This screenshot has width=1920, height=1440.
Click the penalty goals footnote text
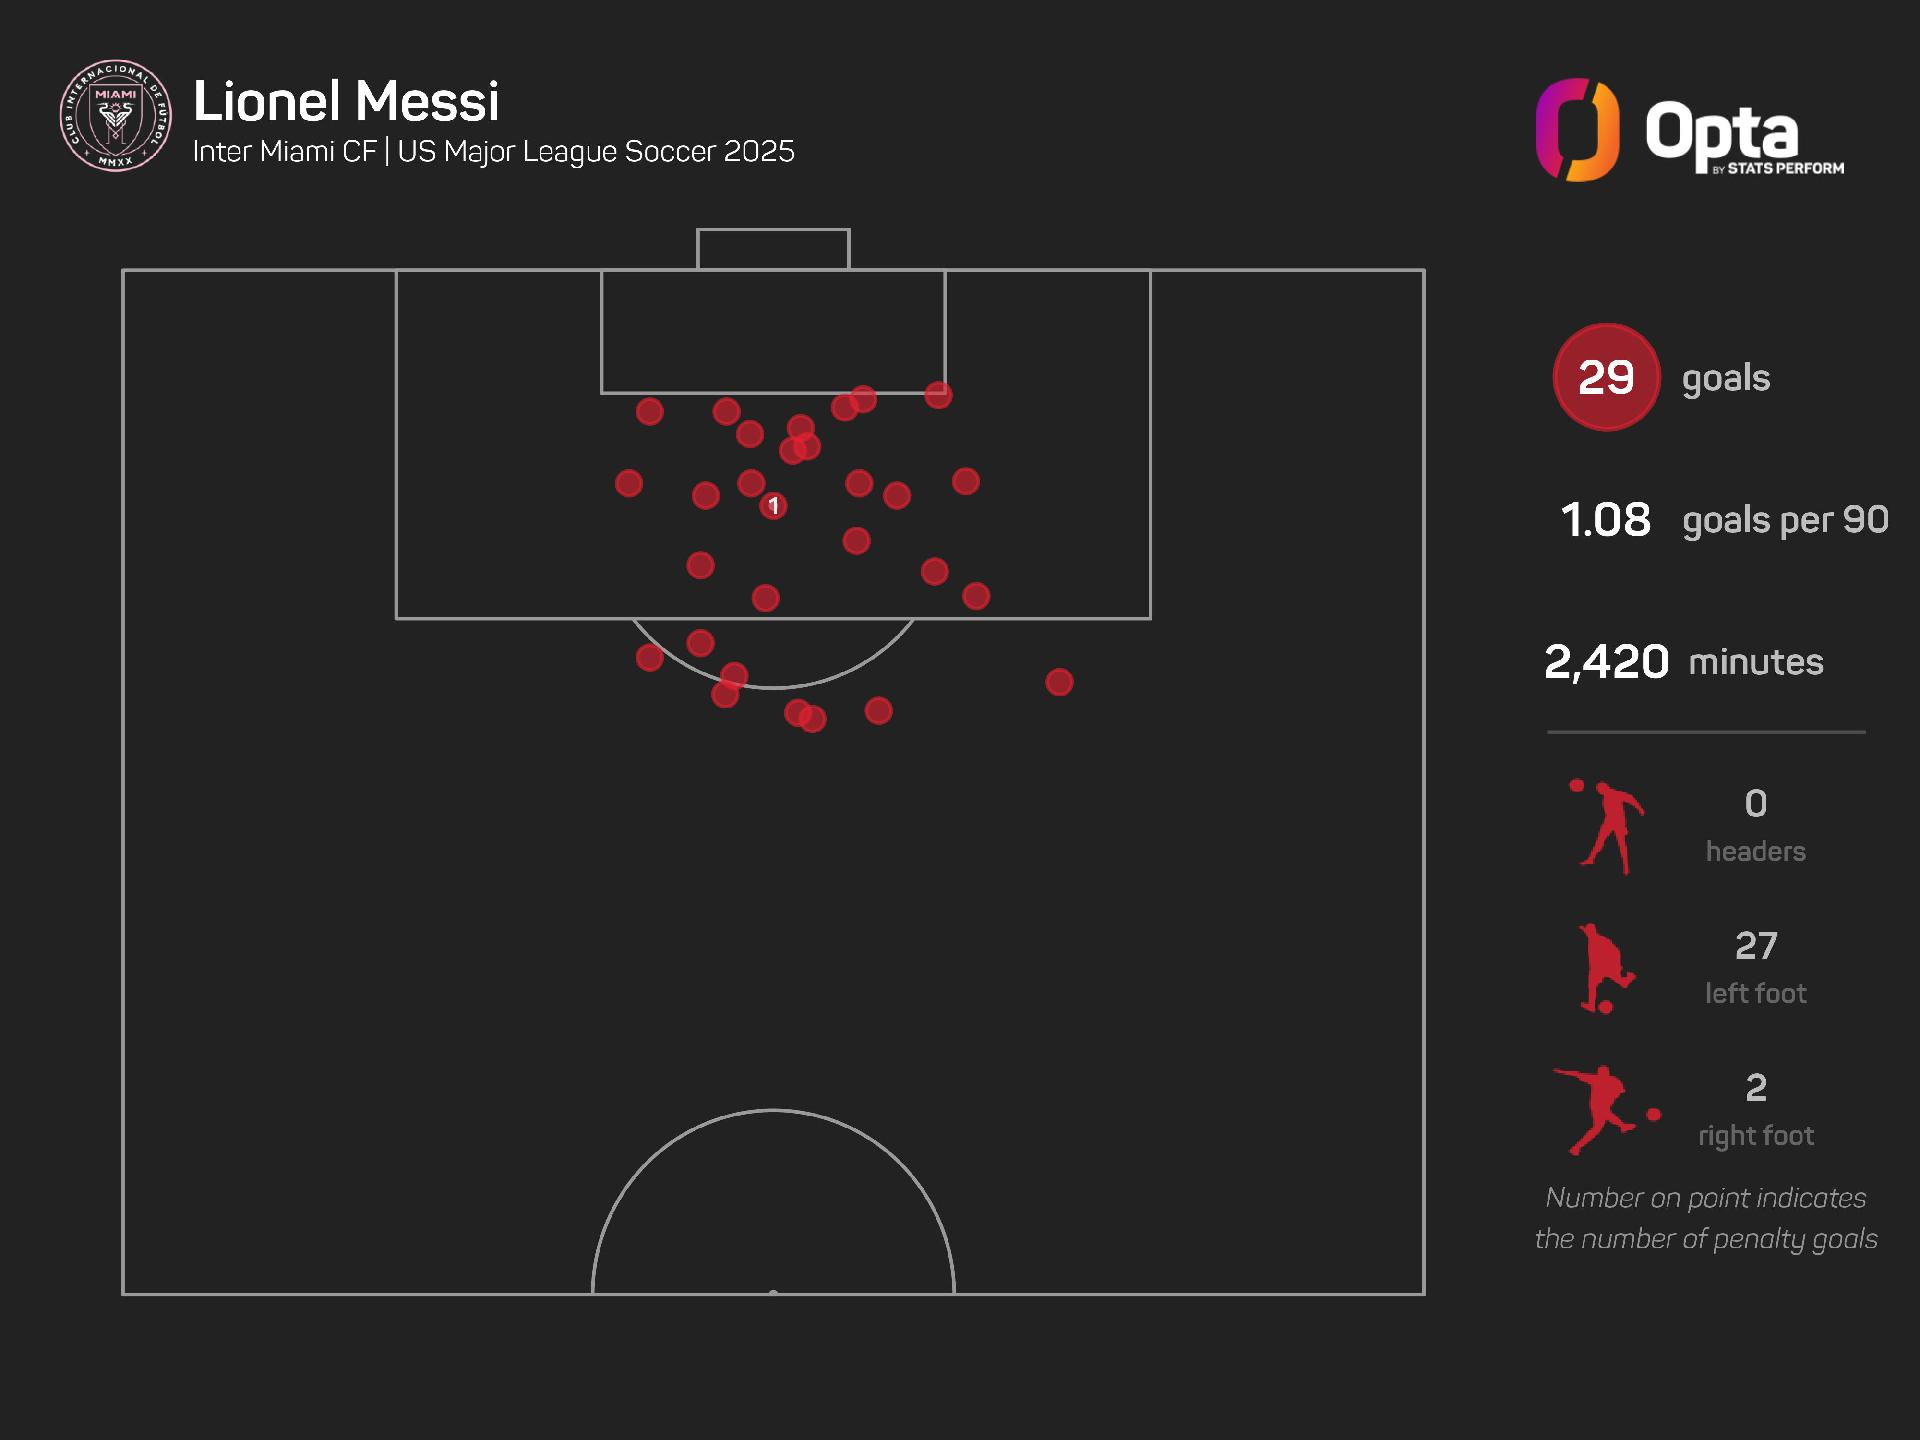click(x=1706, y=1218)
